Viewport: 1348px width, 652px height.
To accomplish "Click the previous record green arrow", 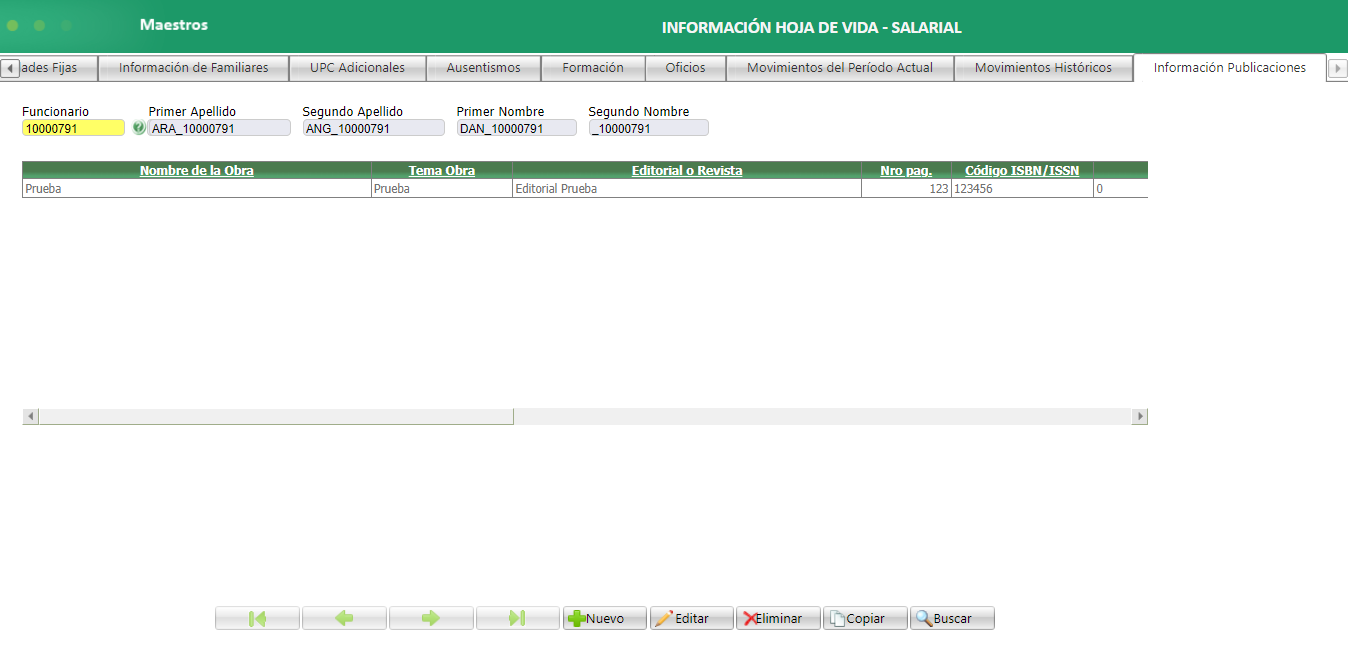I will (x=344, y=617).
